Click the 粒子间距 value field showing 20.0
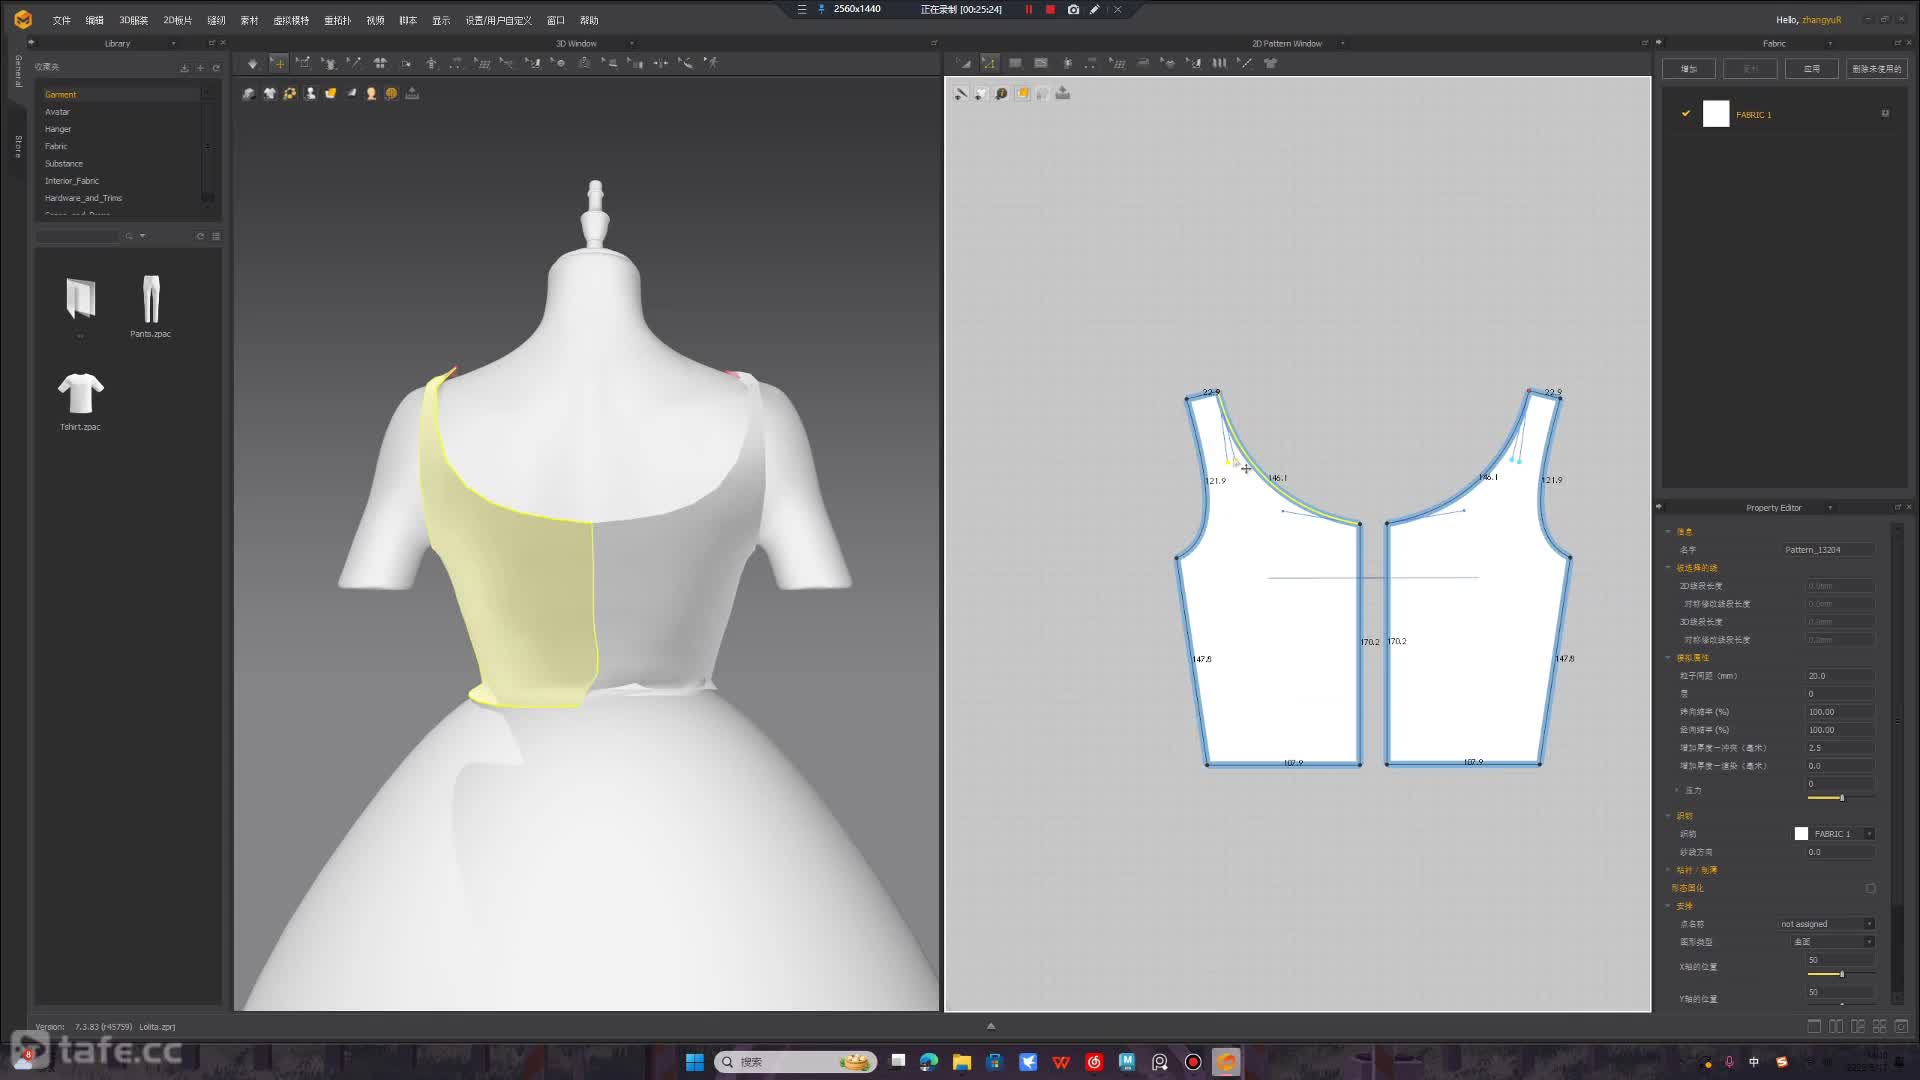Image resolution: width=1920 pixels, height=1080 pixels. [x=1840, y=676]
